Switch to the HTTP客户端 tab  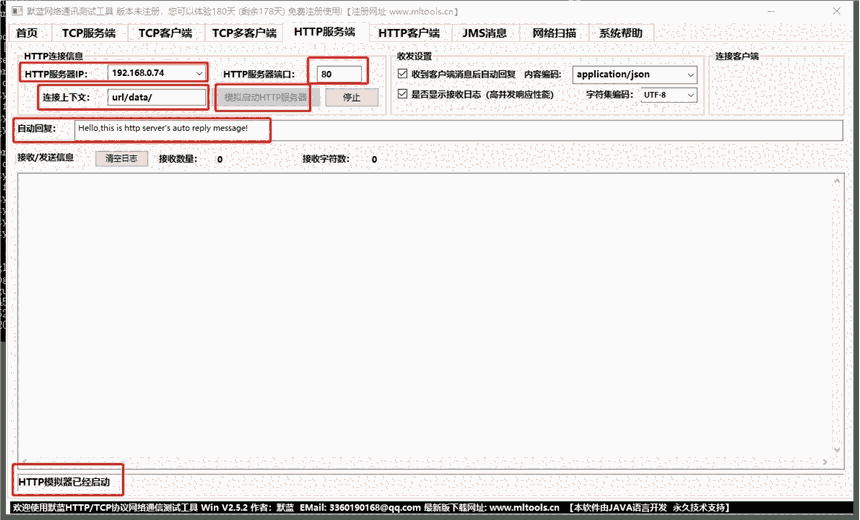click(408, 33)
